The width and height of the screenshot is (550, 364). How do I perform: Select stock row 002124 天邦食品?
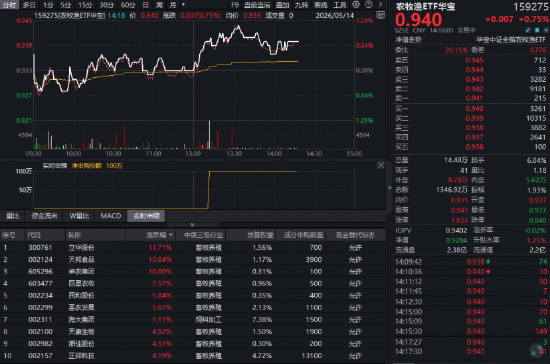click(193, 259)
